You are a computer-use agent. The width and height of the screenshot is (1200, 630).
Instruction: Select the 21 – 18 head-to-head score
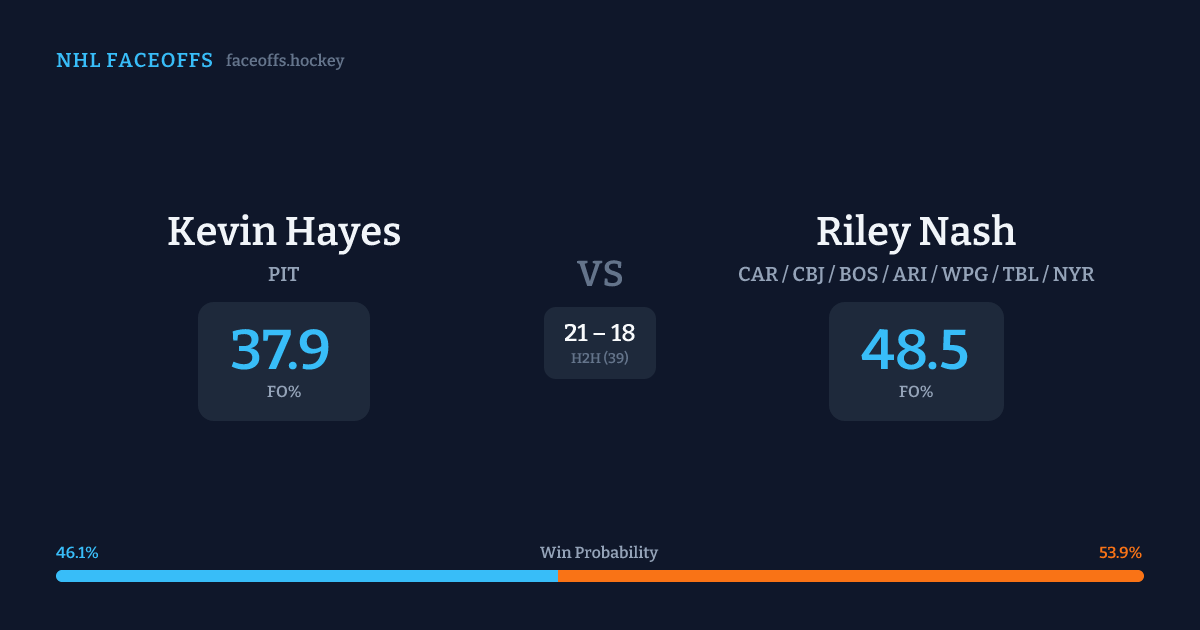point(599,333)
